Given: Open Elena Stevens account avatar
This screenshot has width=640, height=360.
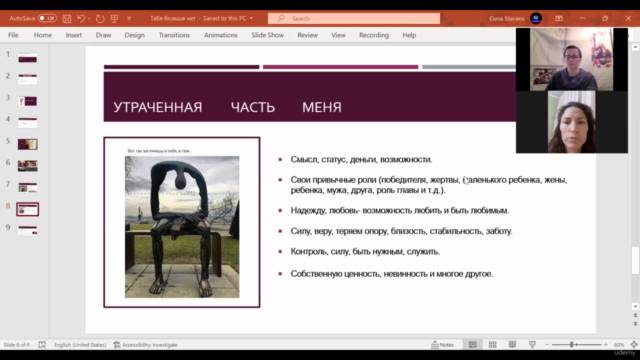Looking at the screenshot, I should point(536,18).
